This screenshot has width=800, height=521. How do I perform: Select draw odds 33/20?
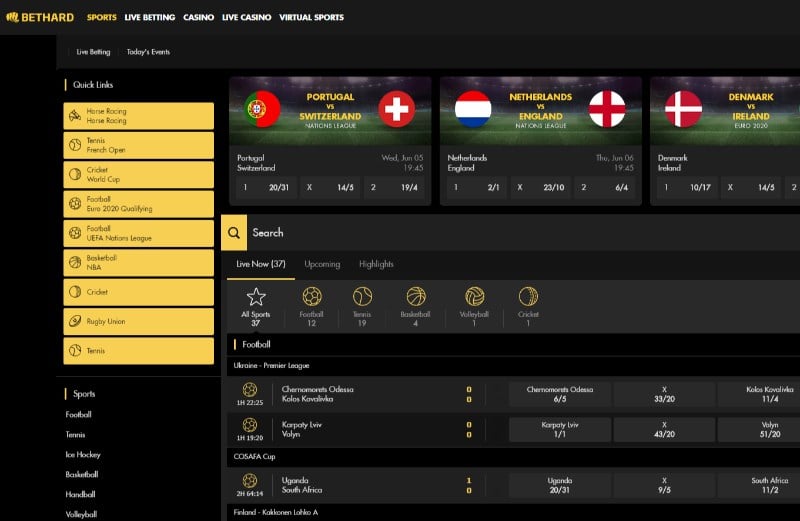tap(664, 394)
